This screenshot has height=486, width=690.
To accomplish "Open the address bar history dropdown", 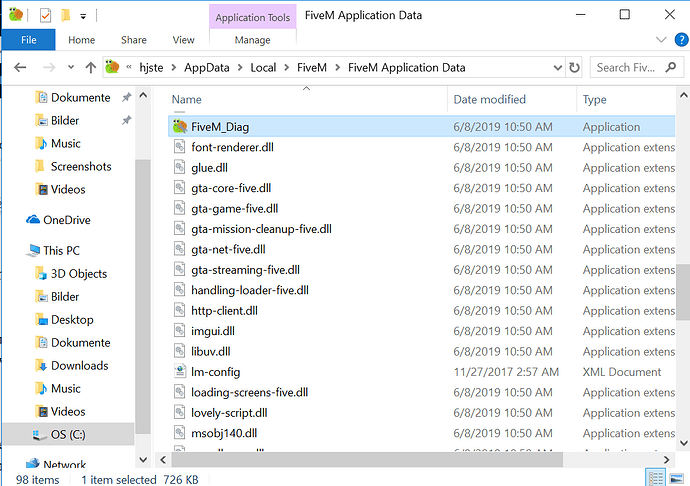I will 558,68.
